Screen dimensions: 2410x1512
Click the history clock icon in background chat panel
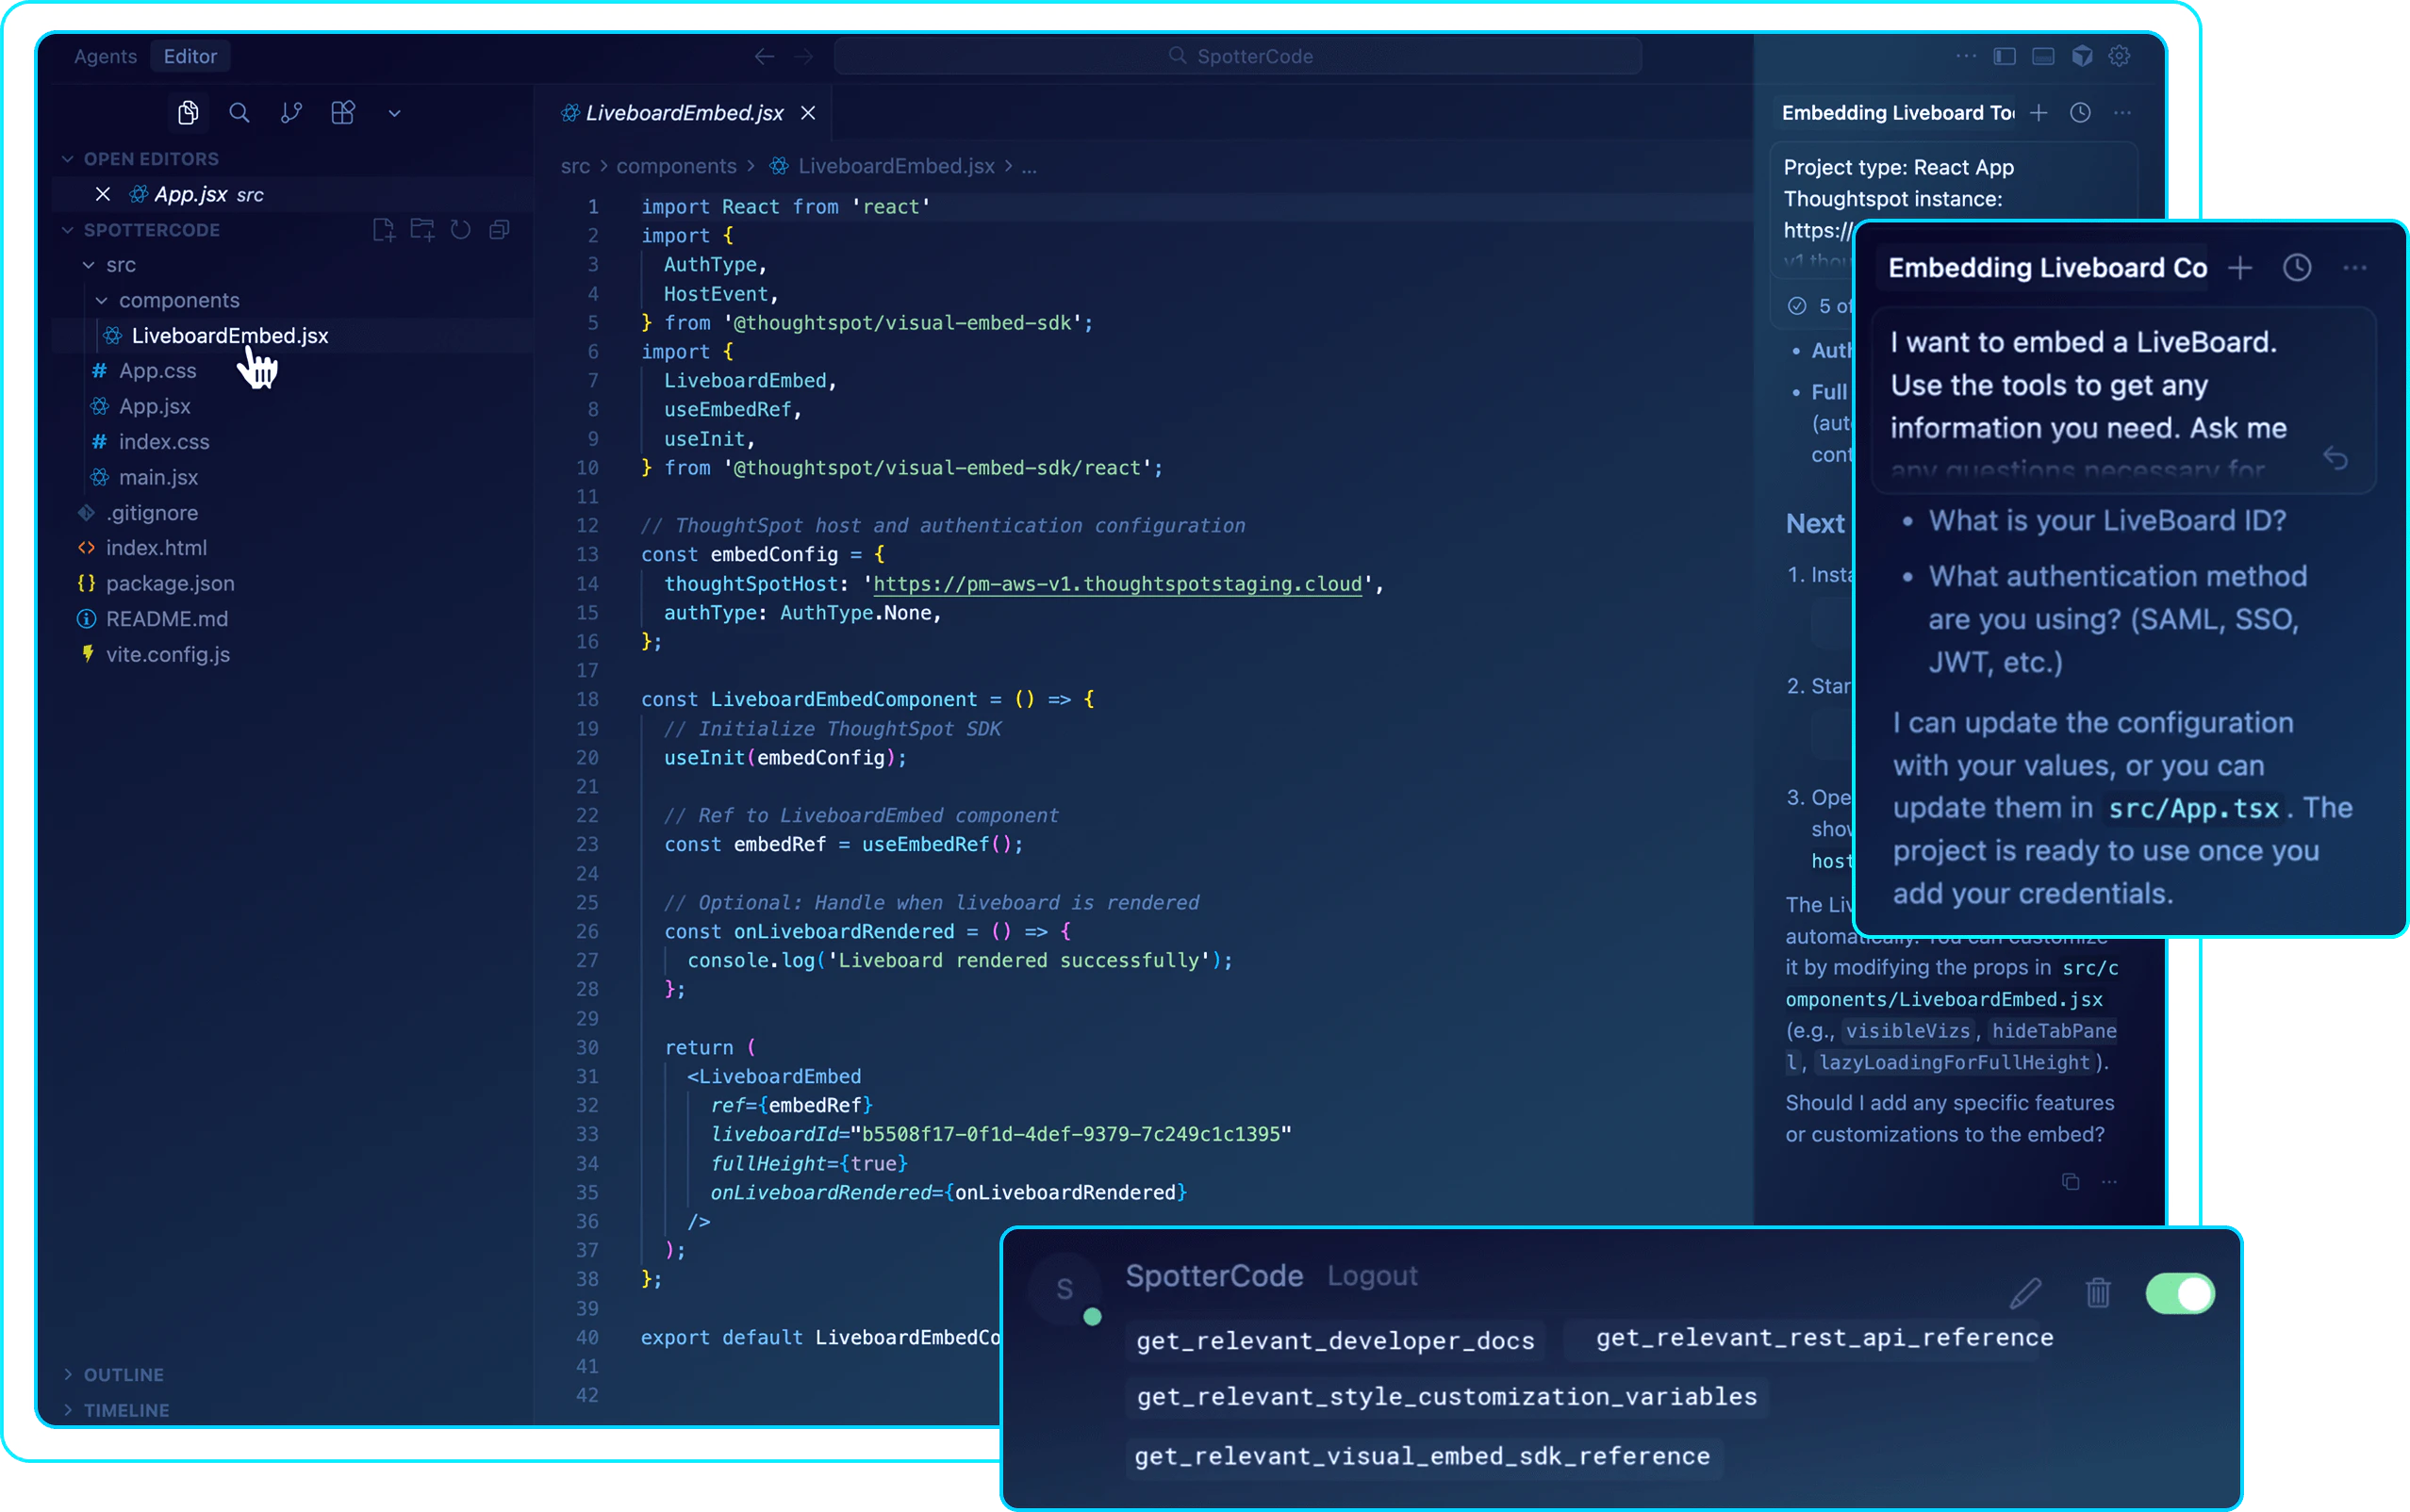[x=2080, y=113]
